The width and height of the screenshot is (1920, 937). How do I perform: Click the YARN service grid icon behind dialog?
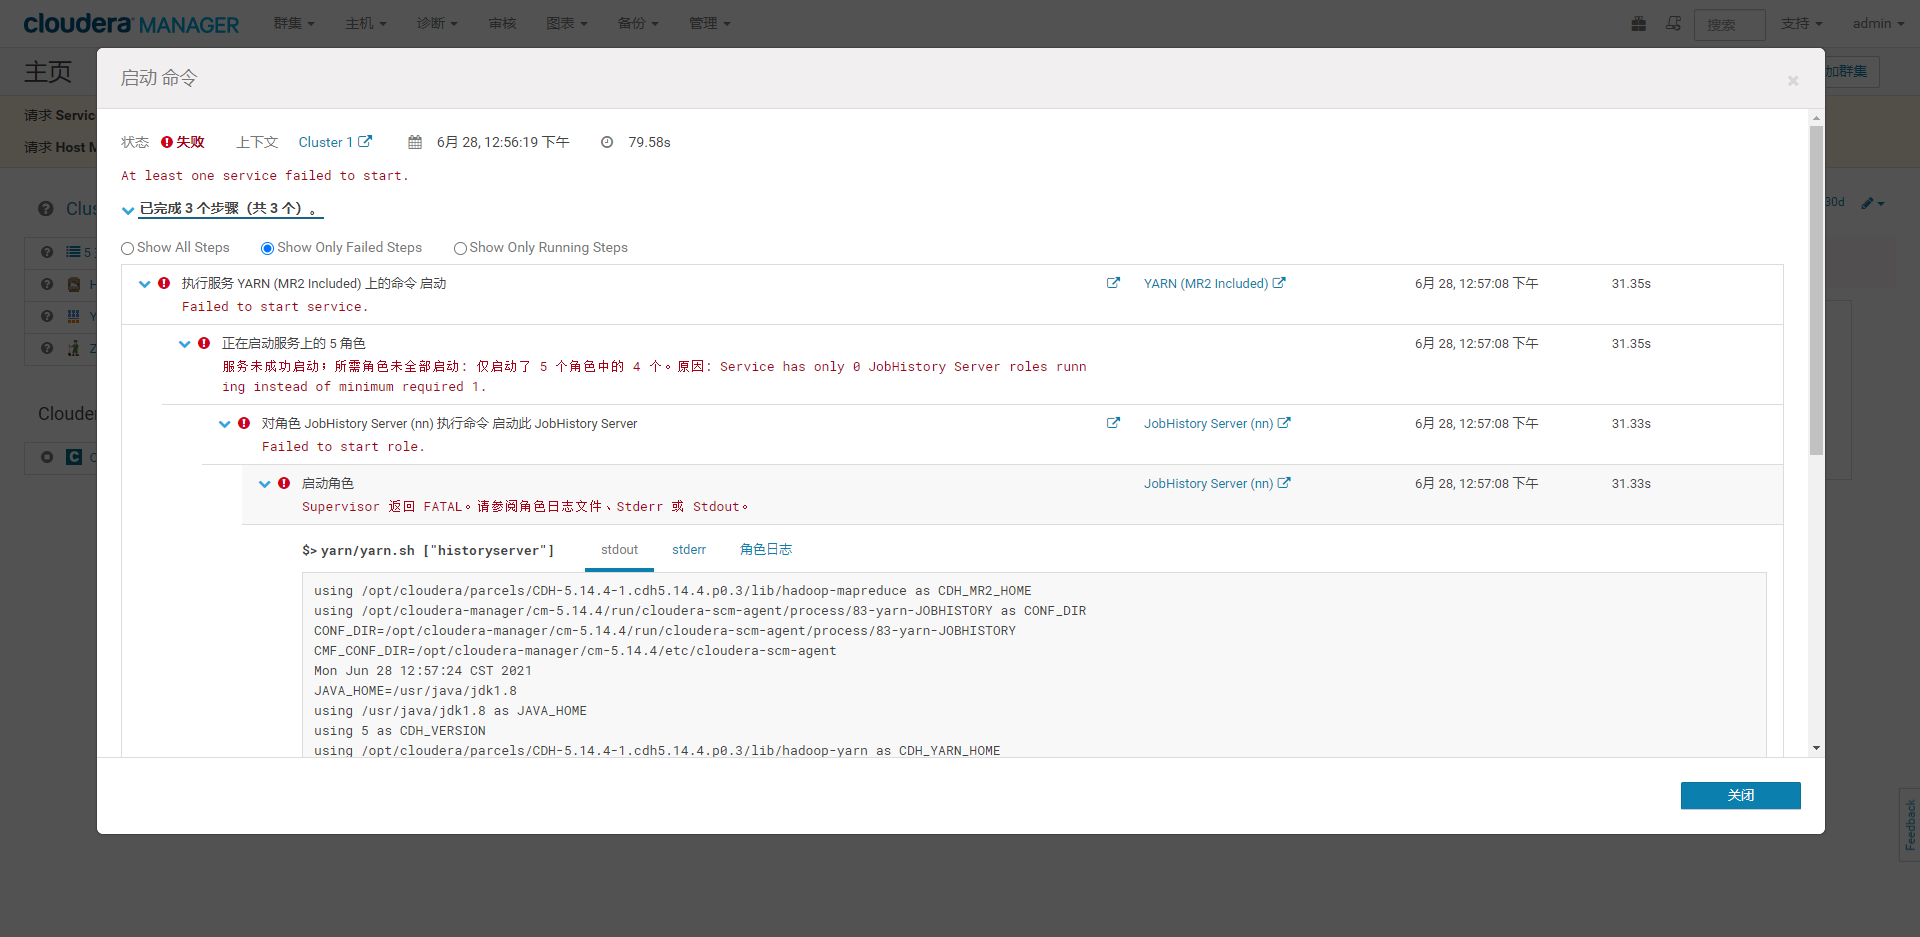coord(74,316)
